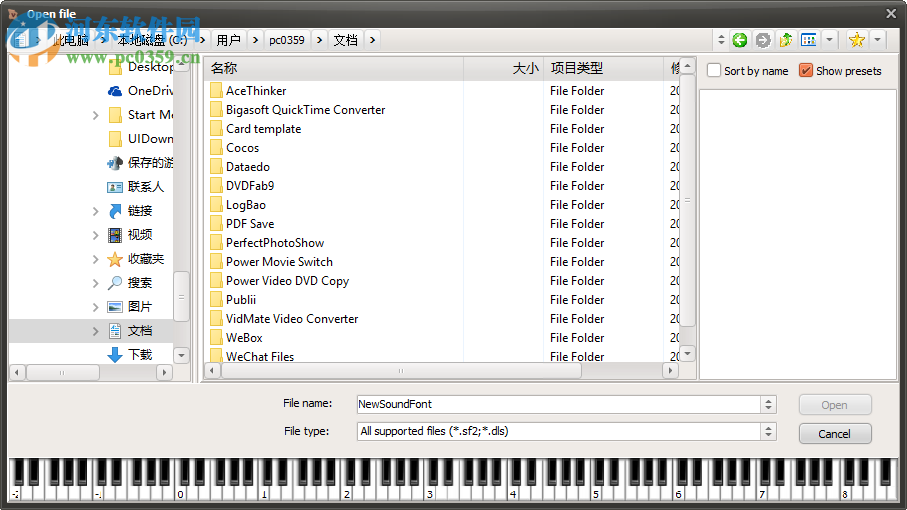Viewport: 907px width, 510px height.
Task: Open the File name history dropdown
Action: coord(768,404)
